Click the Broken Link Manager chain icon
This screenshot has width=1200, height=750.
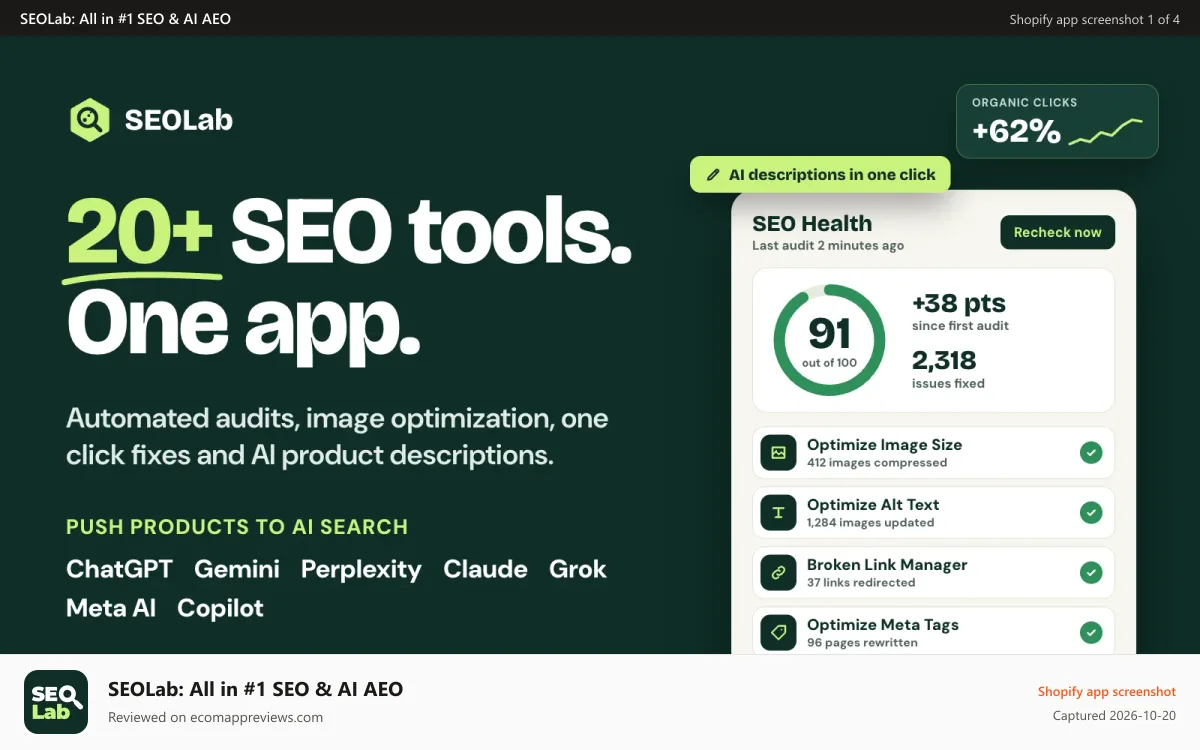(779, 573)
